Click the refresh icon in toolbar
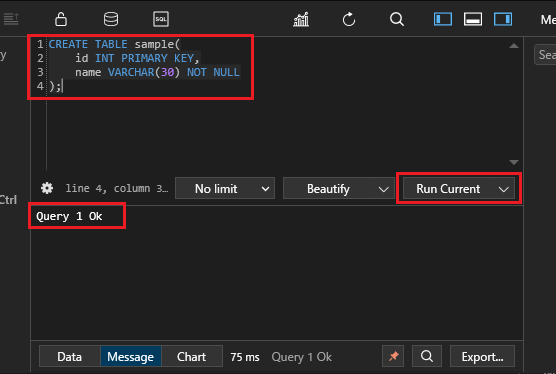The image size is (556, 374). coord(349,19)
